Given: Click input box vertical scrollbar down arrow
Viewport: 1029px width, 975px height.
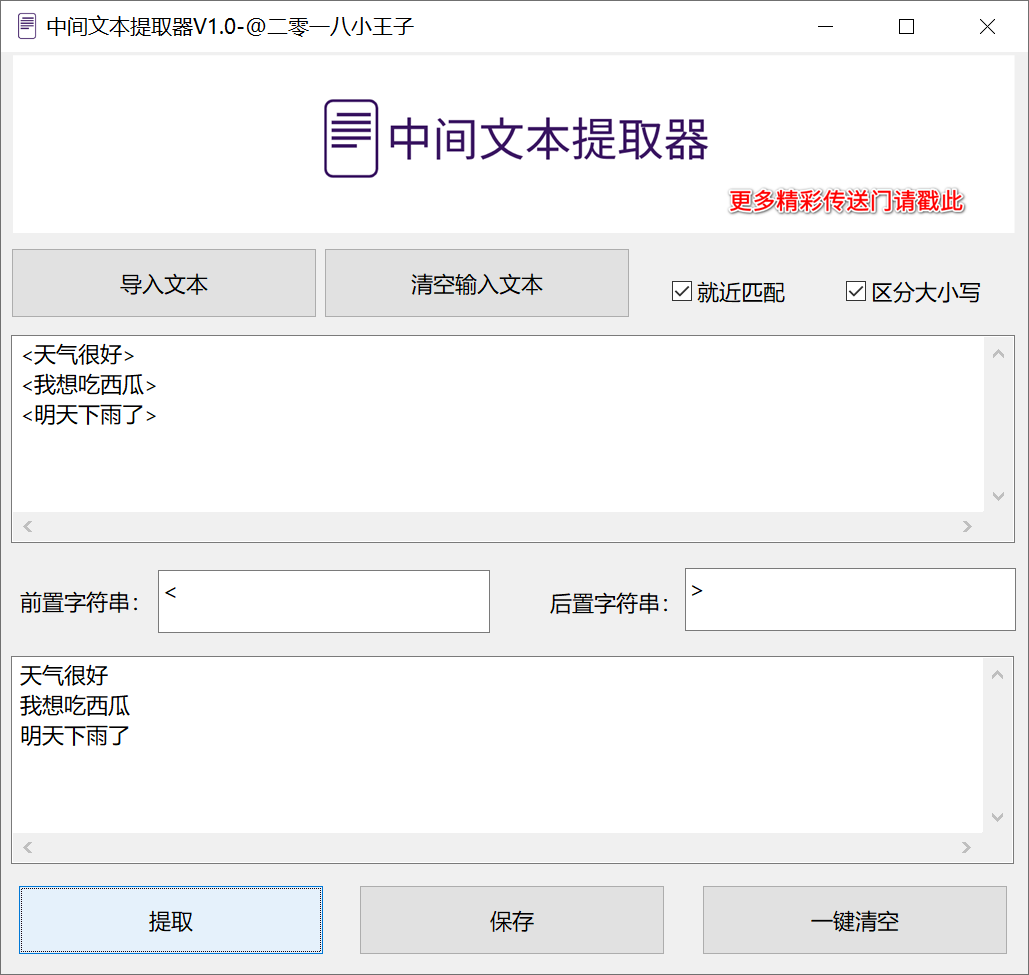Looking at the screenshot, I should click(999, 496).
